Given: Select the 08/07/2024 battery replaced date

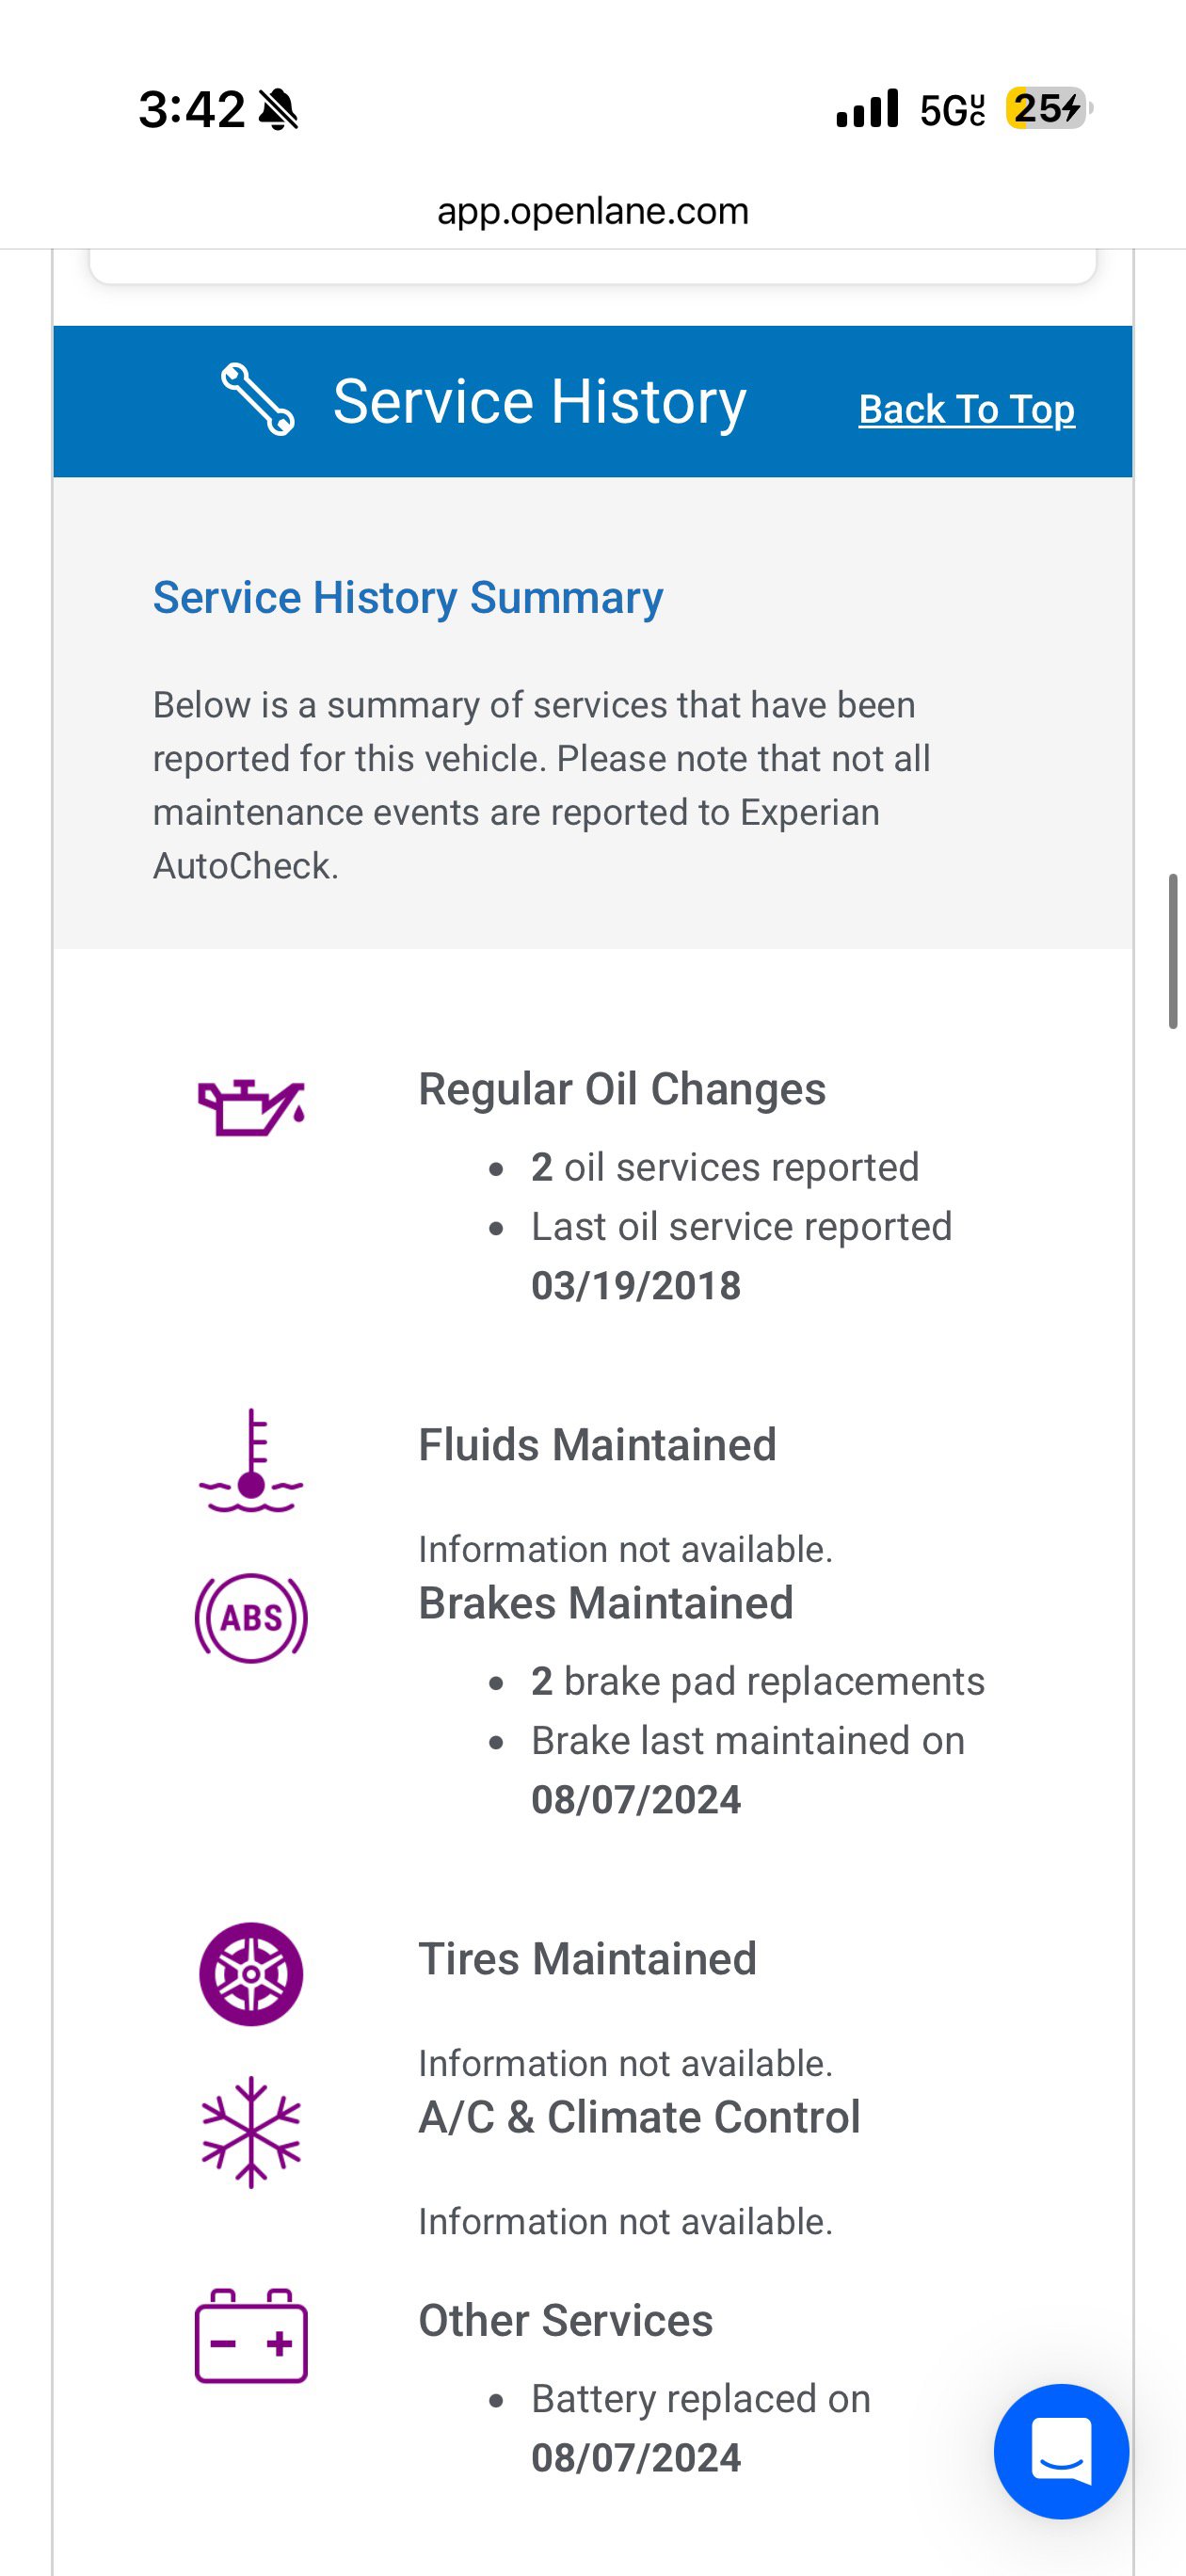Looking at the screenshot, I should tap(636, 2458).
